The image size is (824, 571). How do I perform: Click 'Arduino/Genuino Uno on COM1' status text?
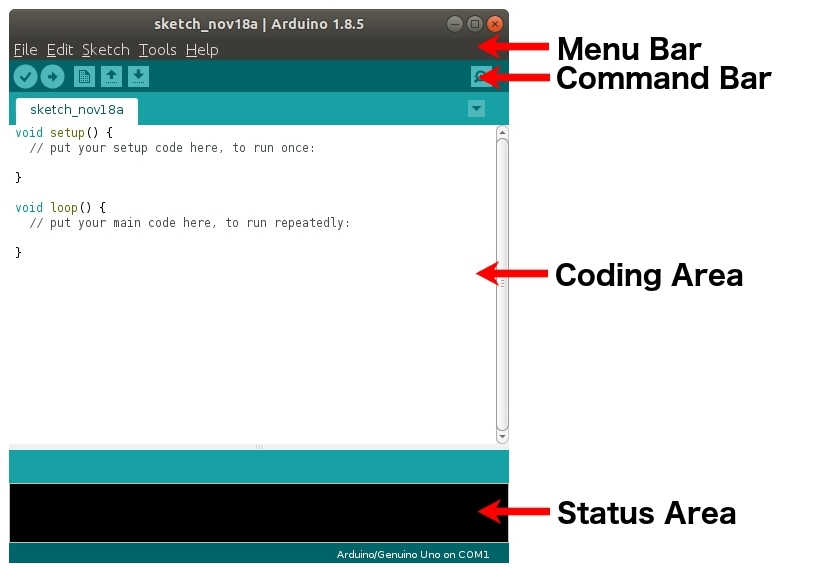click(x=413, y=555)
